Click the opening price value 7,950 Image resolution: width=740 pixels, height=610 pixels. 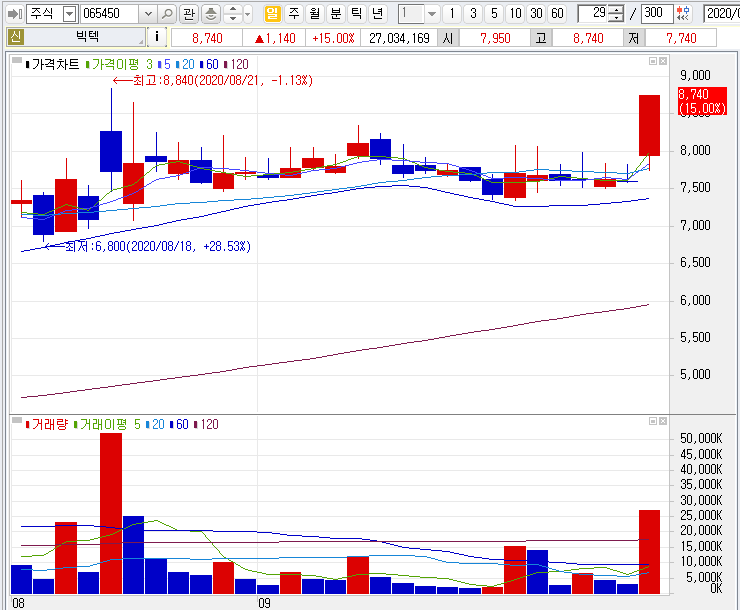tap(495, 38)
